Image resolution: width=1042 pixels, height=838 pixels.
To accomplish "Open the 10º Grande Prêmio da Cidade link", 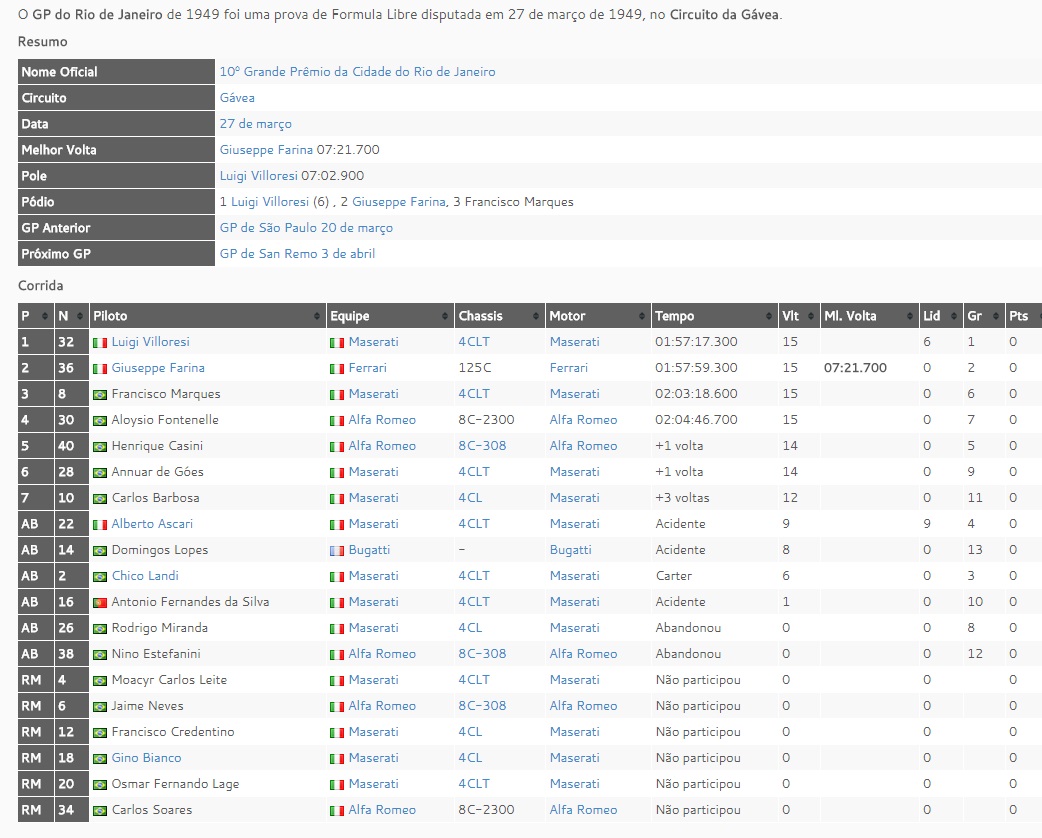I will tap(358, 72).
